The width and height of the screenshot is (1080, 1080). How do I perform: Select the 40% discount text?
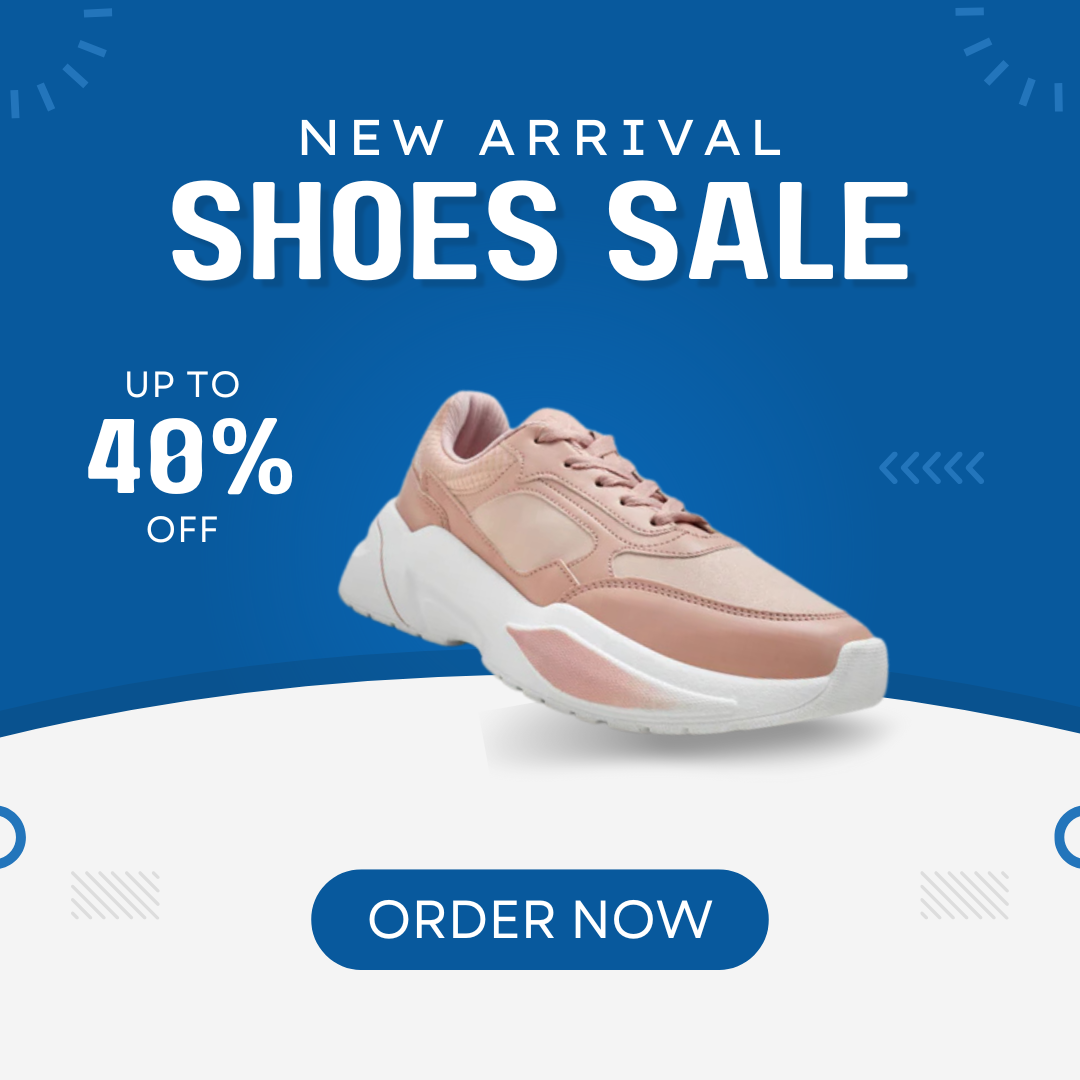[190, 456]
